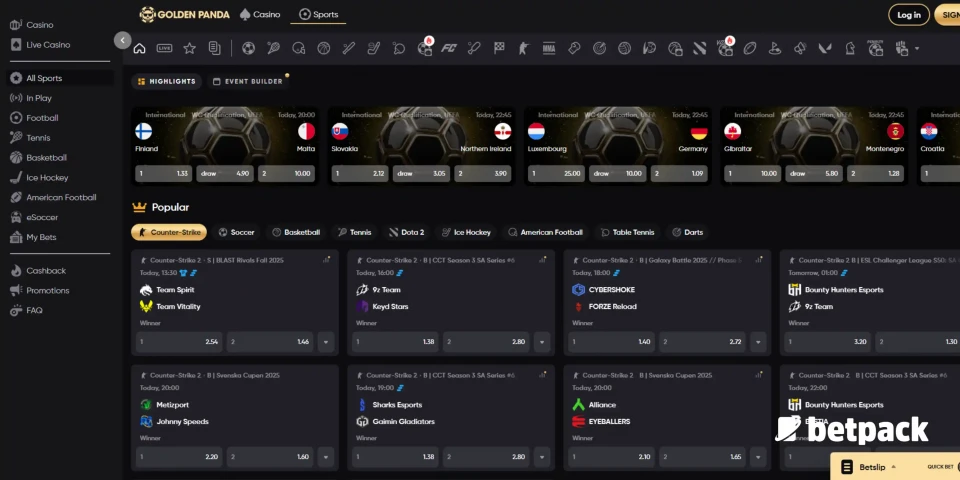Bet on Germany at 1.09
Screen dimensions: 960x480
679,173
